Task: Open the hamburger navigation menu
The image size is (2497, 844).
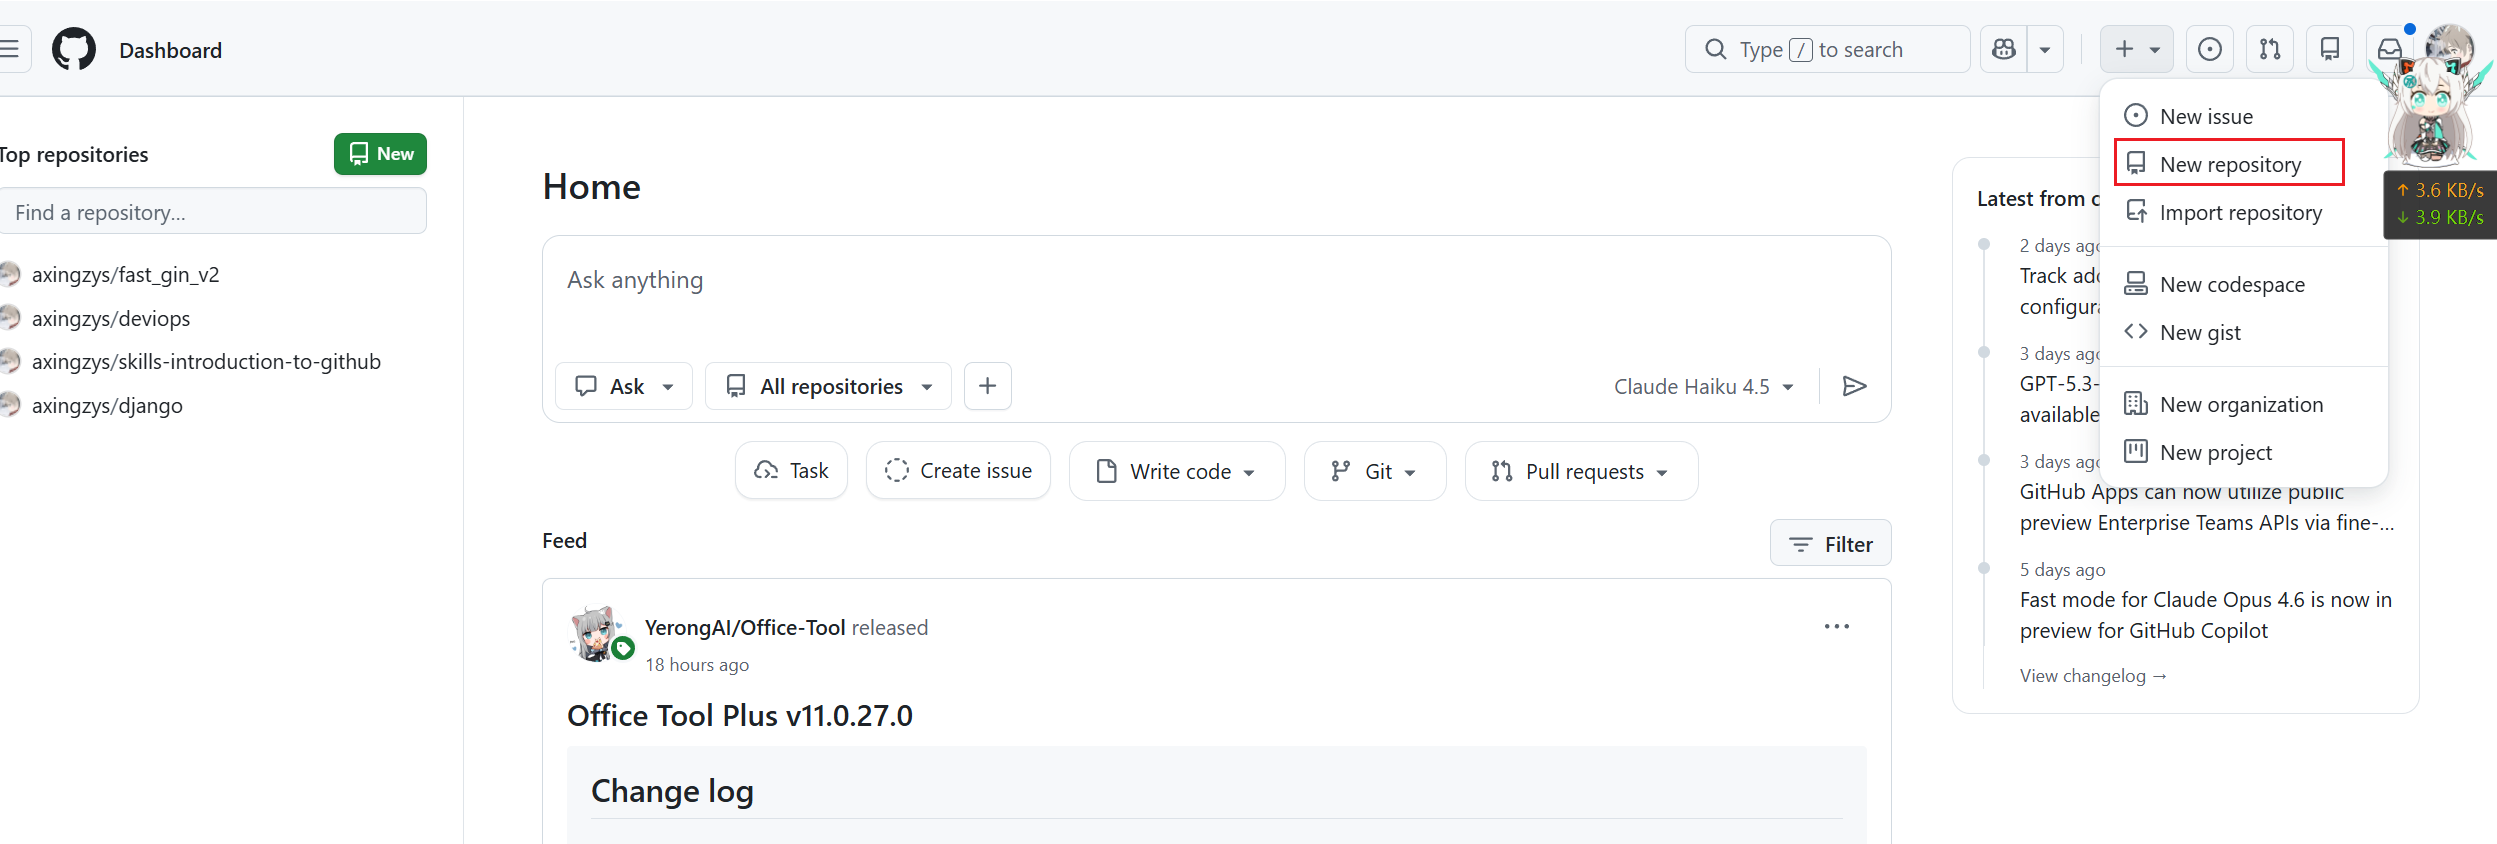Action: pos(10,50)
